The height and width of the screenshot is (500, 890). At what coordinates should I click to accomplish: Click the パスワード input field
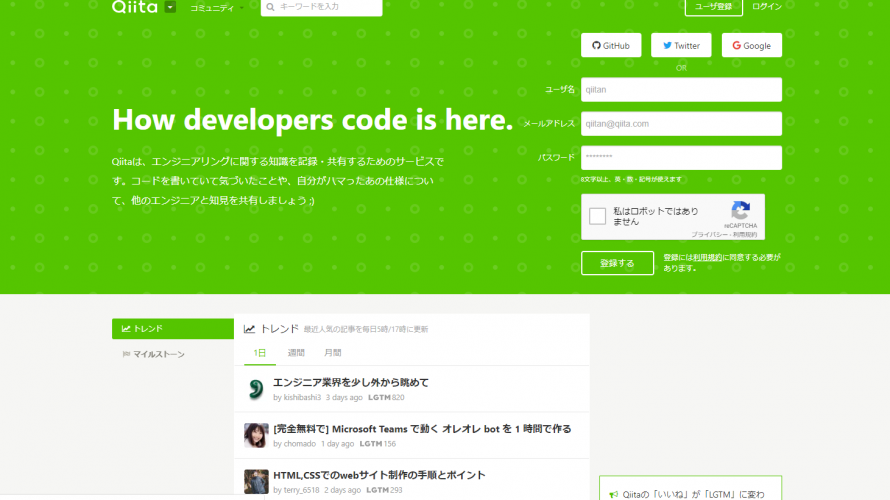coord(681,158)
